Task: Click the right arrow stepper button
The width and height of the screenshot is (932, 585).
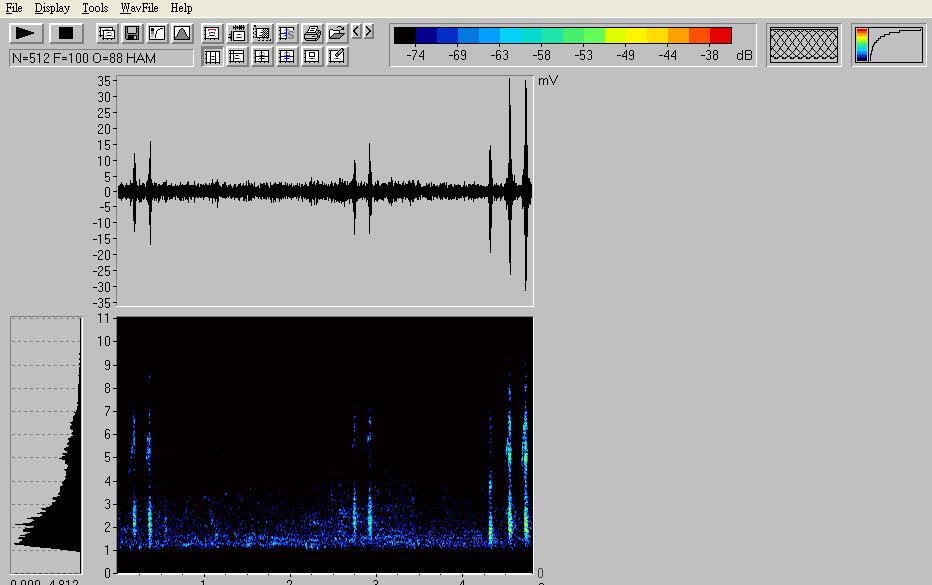Action: pyautogui.click(x=369, y=31)
